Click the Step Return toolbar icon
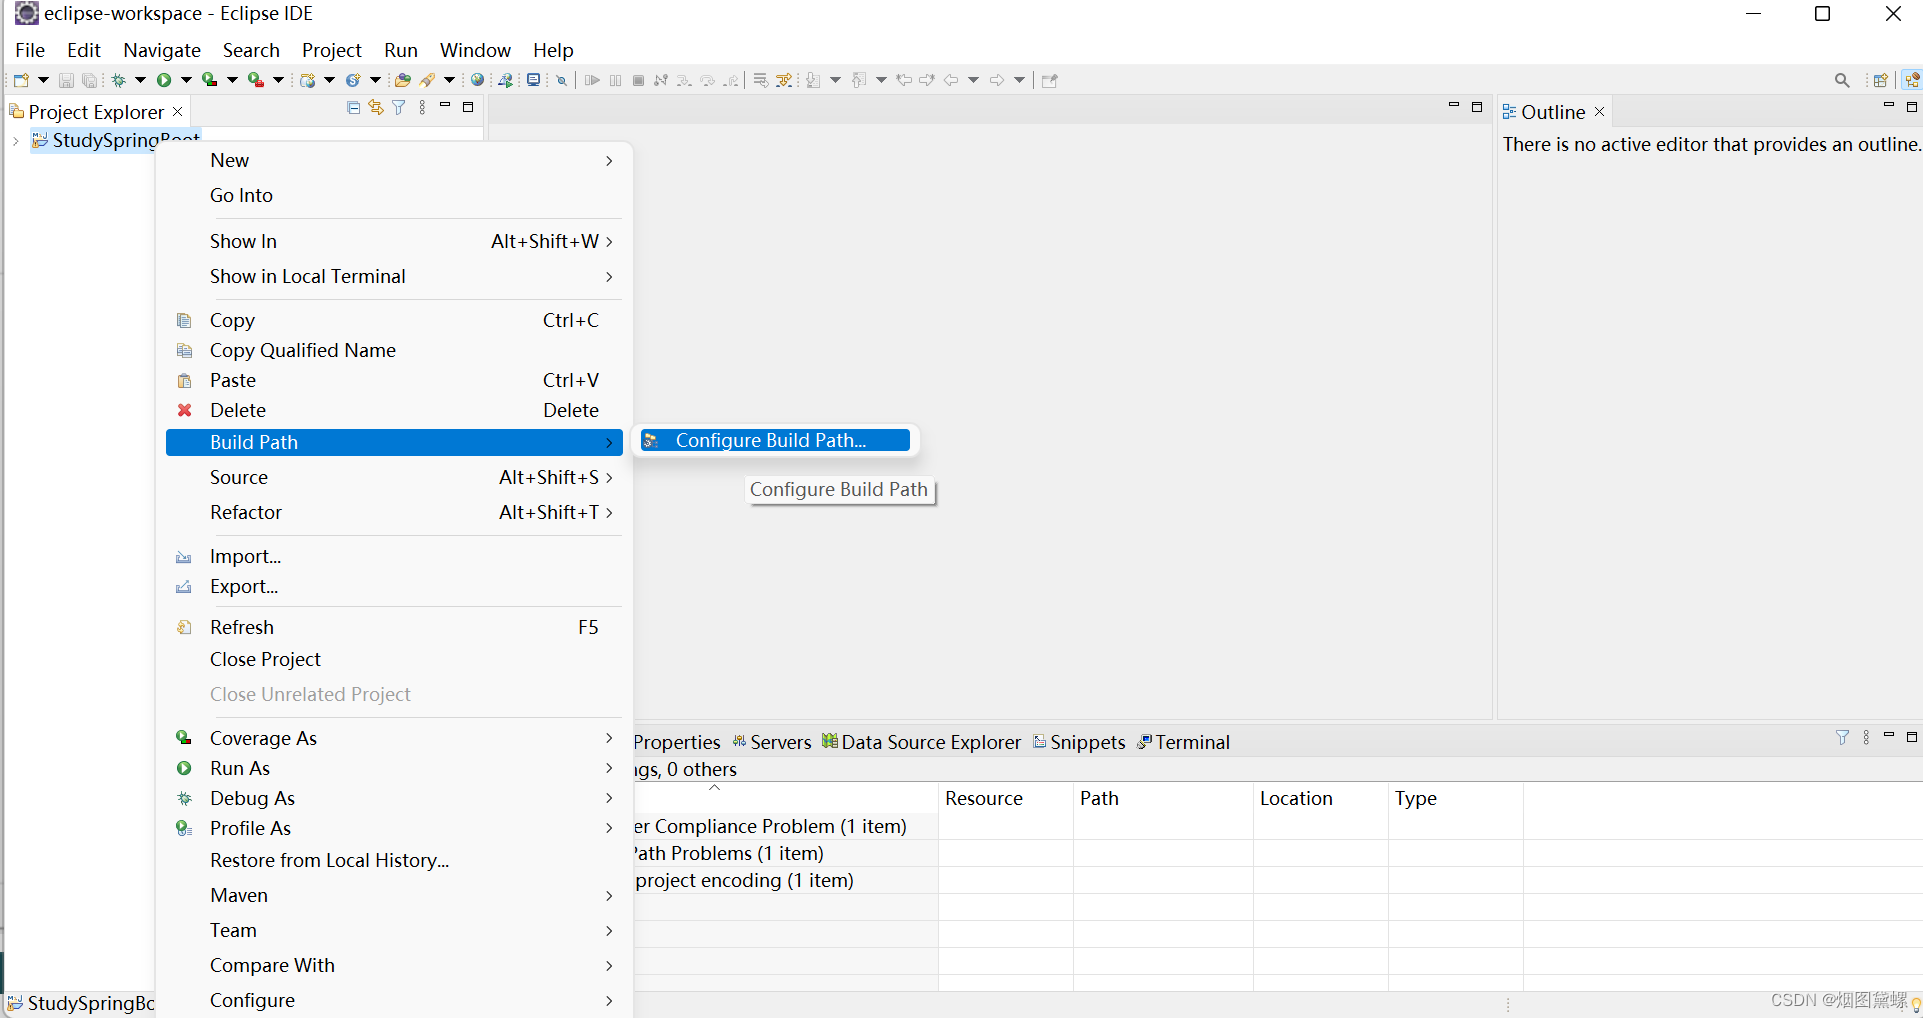 click(731, 80)
